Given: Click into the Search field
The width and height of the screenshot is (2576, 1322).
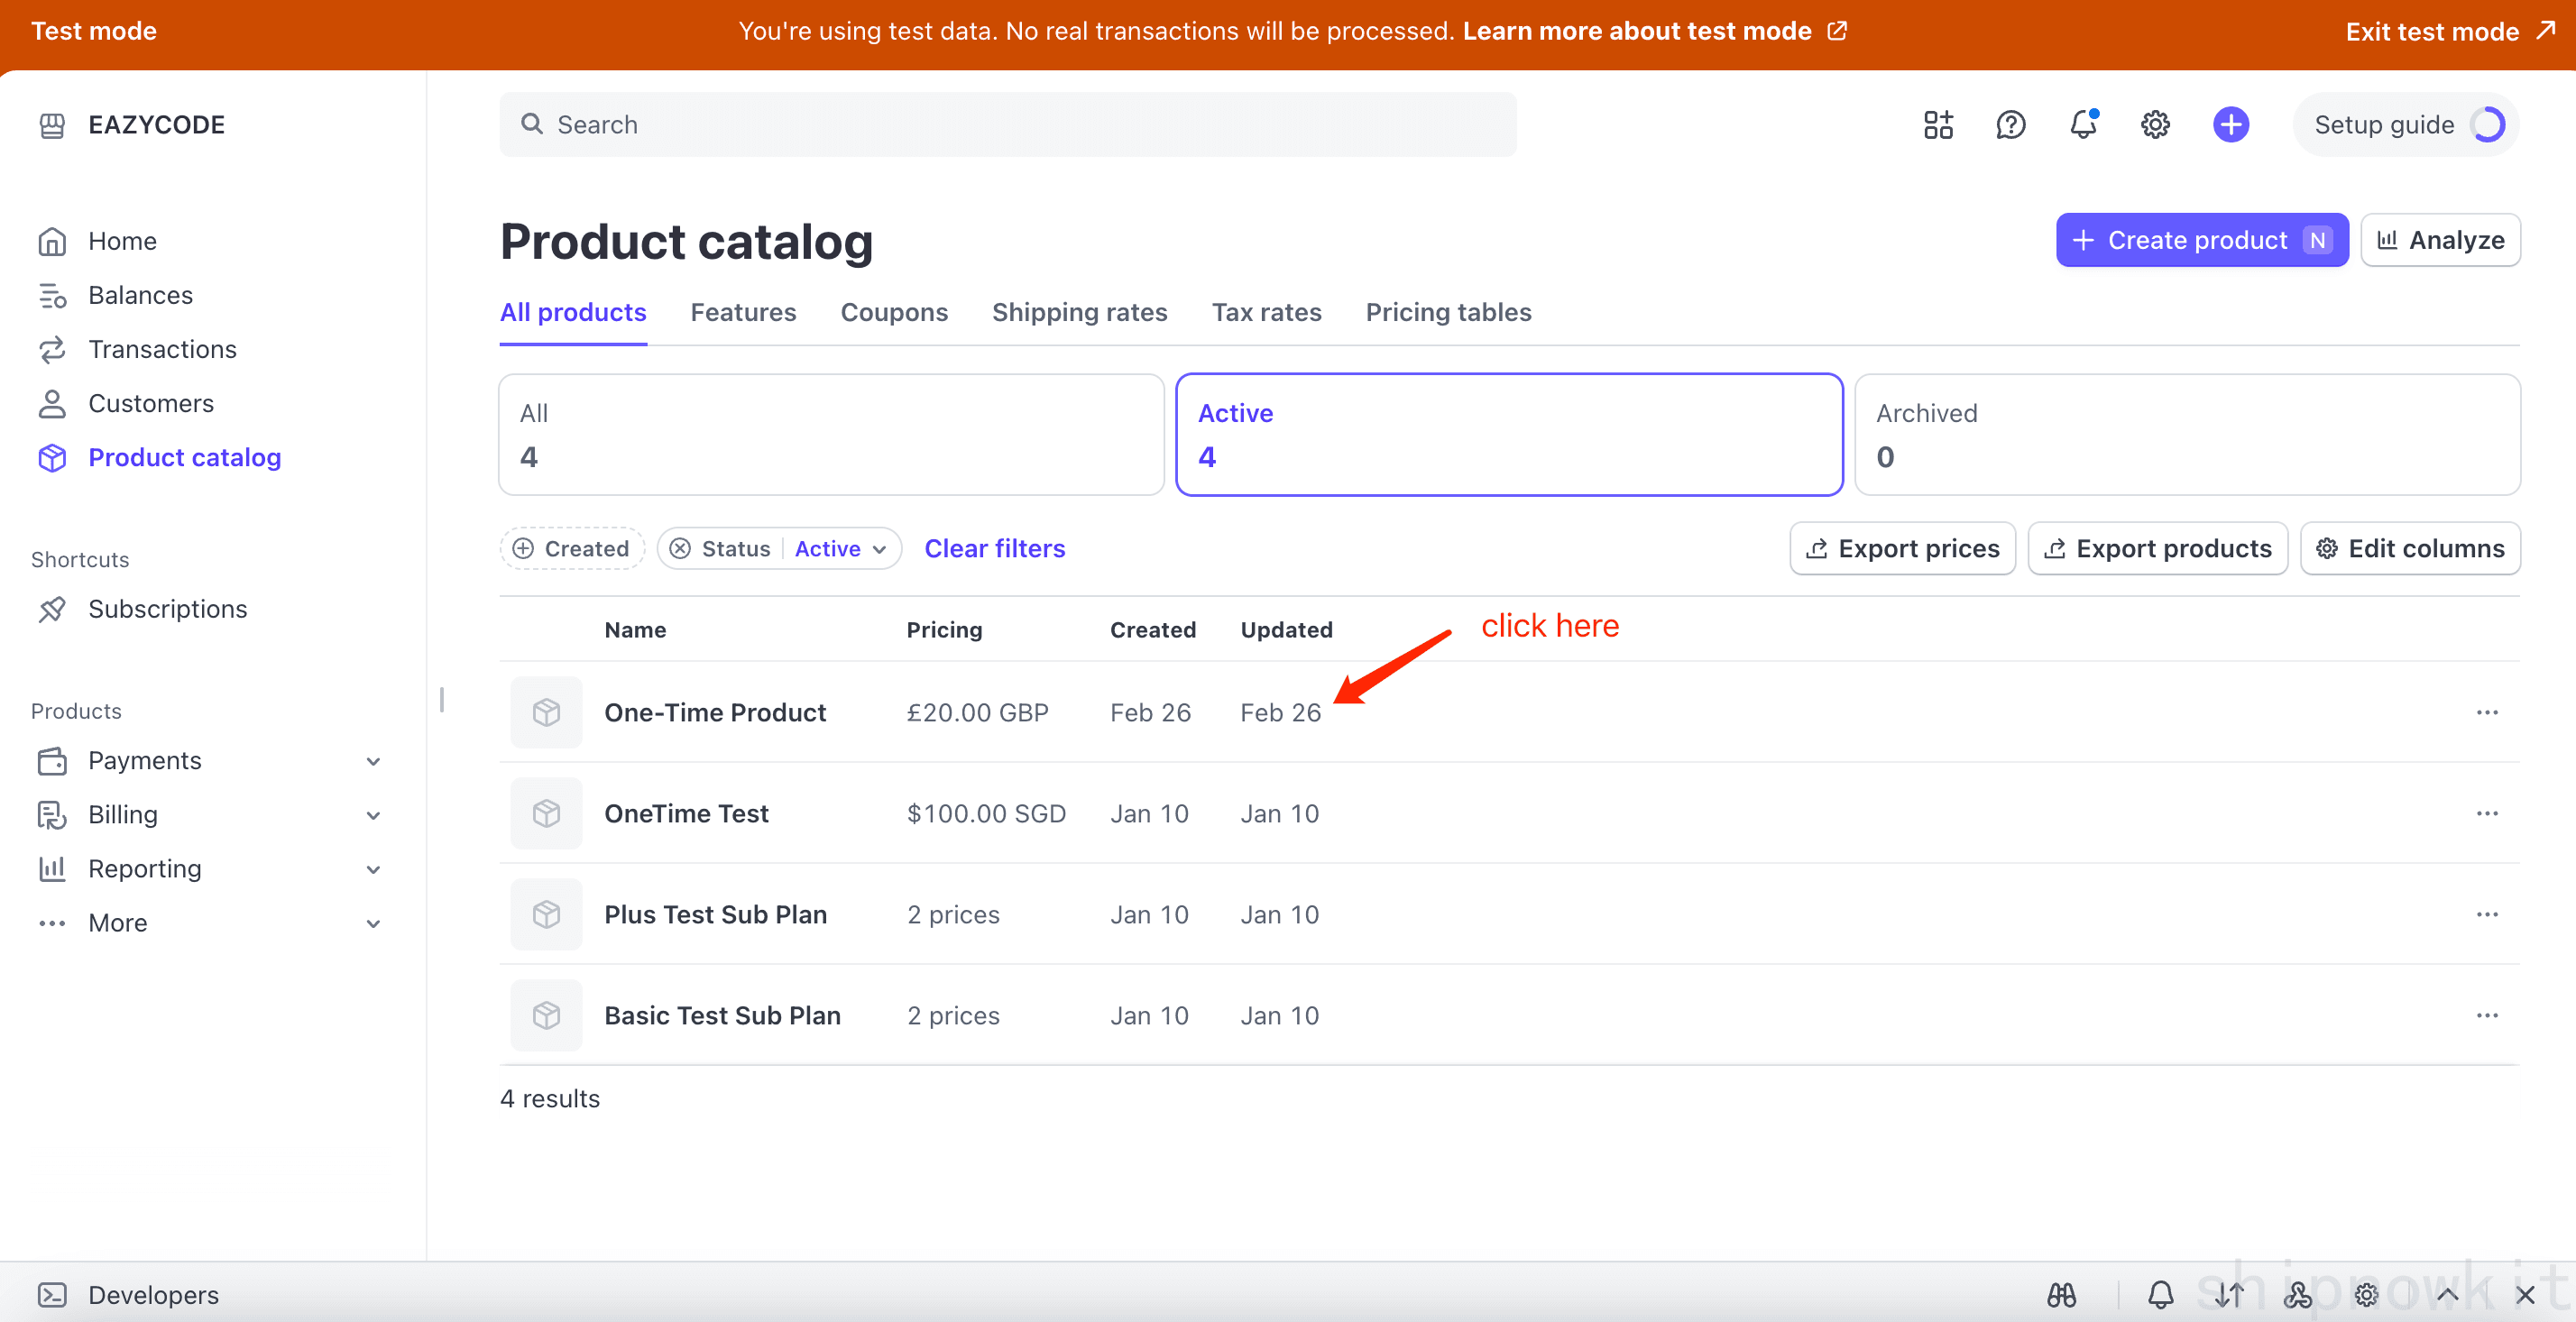Looking at the screenshot, I should pyautogui.click(x=1007, y=124).
